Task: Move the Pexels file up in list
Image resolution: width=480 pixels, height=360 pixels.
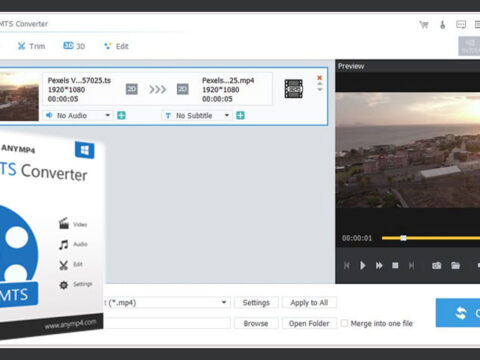Action: [320, 84]
